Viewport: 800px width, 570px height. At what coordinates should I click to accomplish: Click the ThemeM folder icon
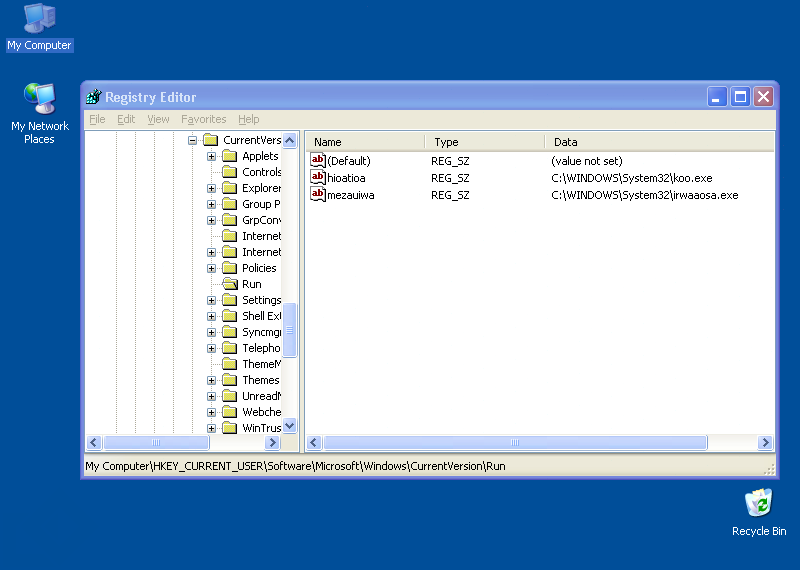[x=230, y=364]
